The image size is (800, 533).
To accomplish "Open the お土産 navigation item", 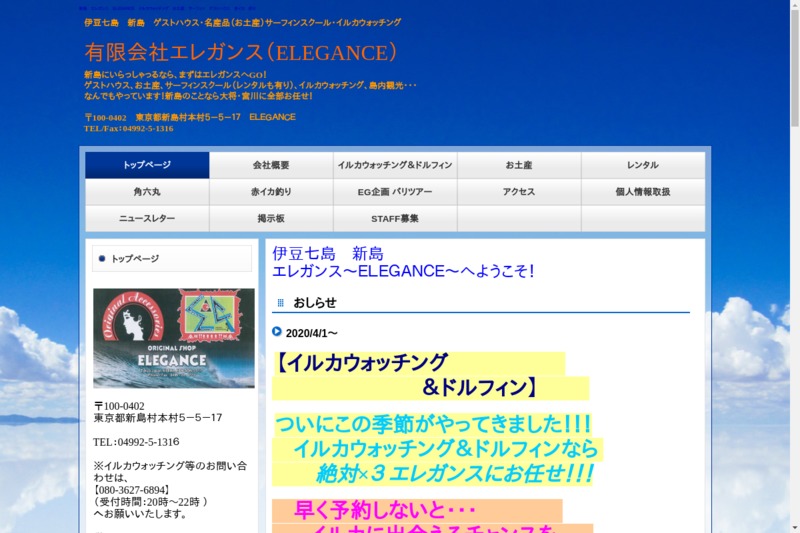I will coord(519,165).
